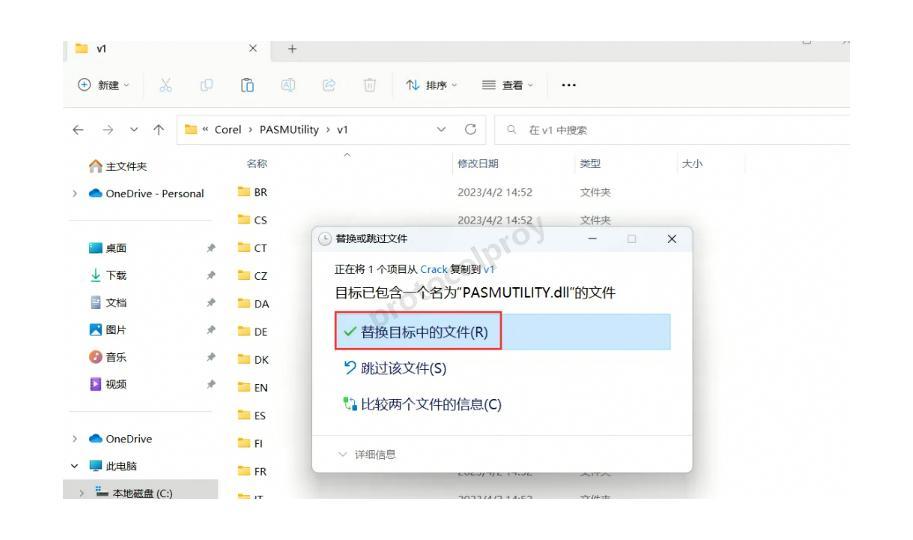Click the Crack source link in dialog

click(434, 269)
